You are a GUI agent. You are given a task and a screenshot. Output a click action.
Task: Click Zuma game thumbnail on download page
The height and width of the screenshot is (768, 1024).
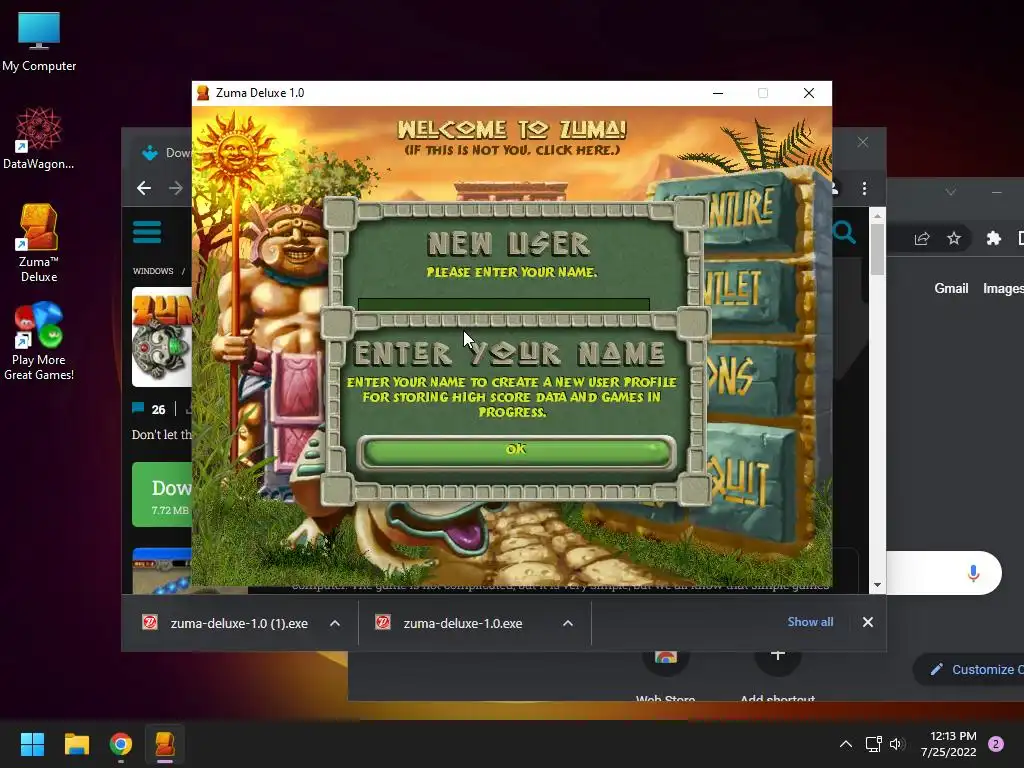162,337
